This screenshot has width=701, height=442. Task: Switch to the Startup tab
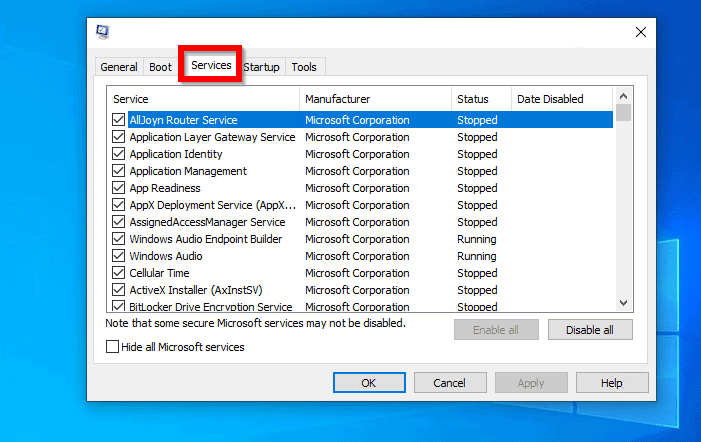[x=262, y=67]
